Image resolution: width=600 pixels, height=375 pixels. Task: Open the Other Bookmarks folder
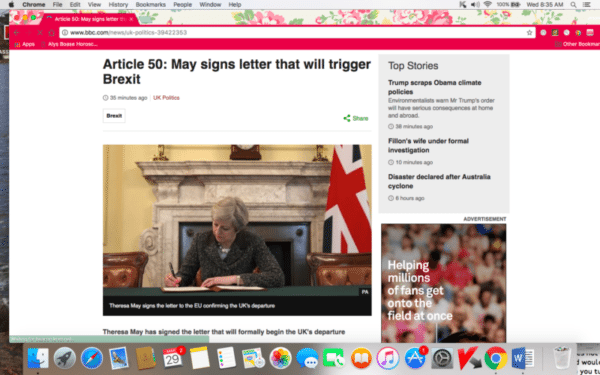tap(577, 44)
